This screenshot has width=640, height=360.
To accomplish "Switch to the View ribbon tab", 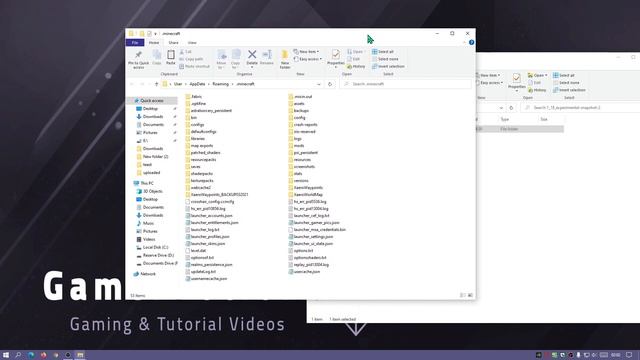I will 192,42.
